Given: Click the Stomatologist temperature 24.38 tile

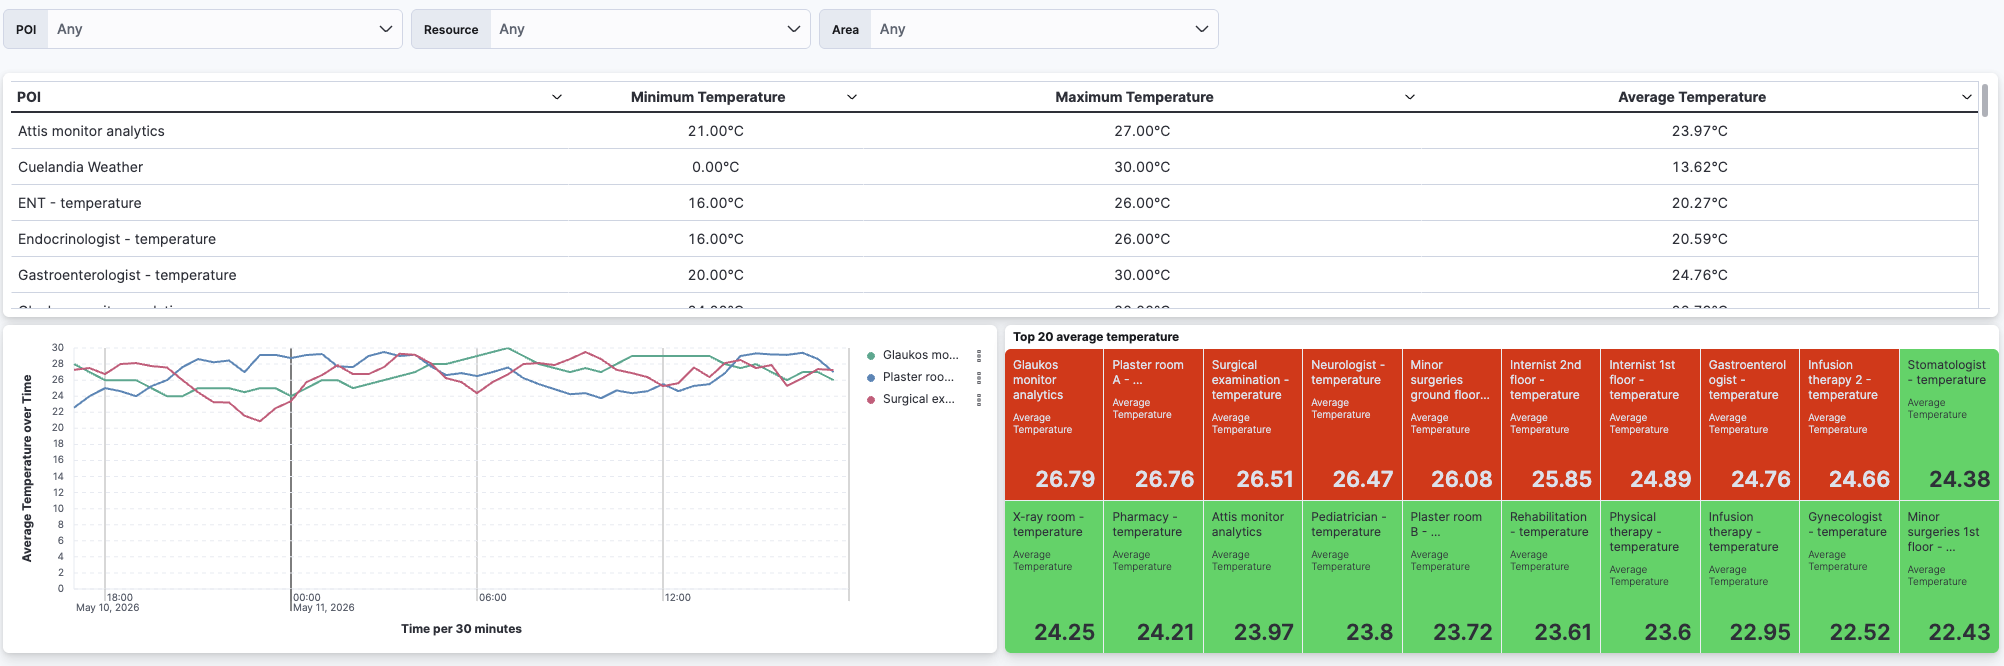Looking at the screenshot, I should 1948,425.
